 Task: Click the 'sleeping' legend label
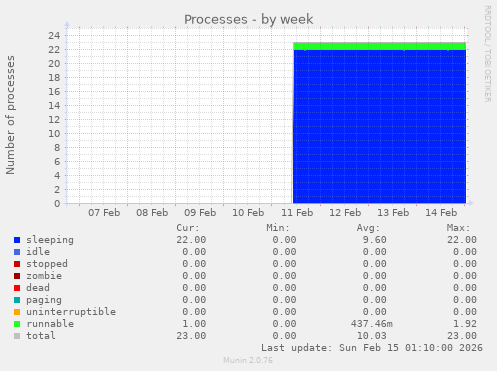(x=50, y=240)
